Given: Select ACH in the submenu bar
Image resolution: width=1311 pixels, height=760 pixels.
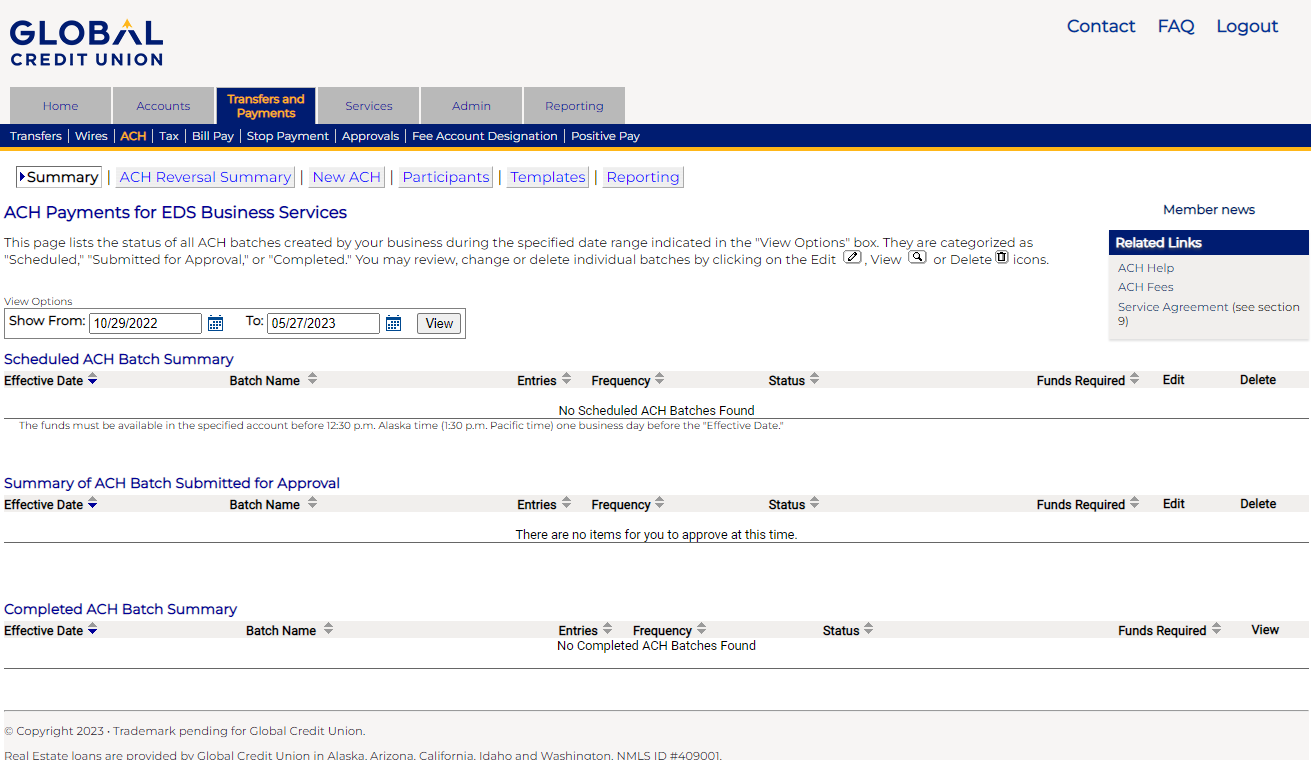Looking at the screenshot, I should click(x=133, y=136).
